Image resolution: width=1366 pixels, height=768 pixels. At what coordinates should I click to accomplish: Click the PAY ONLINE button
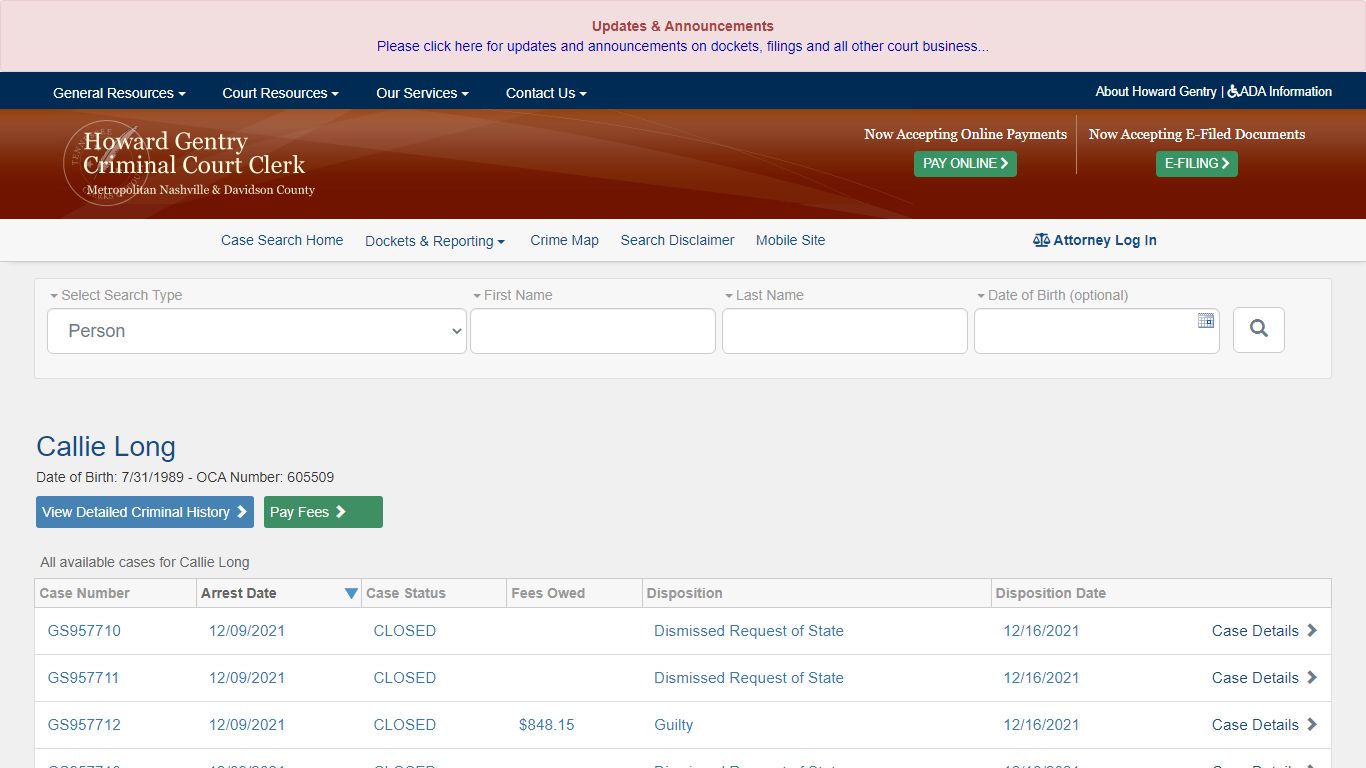(965, 163)
